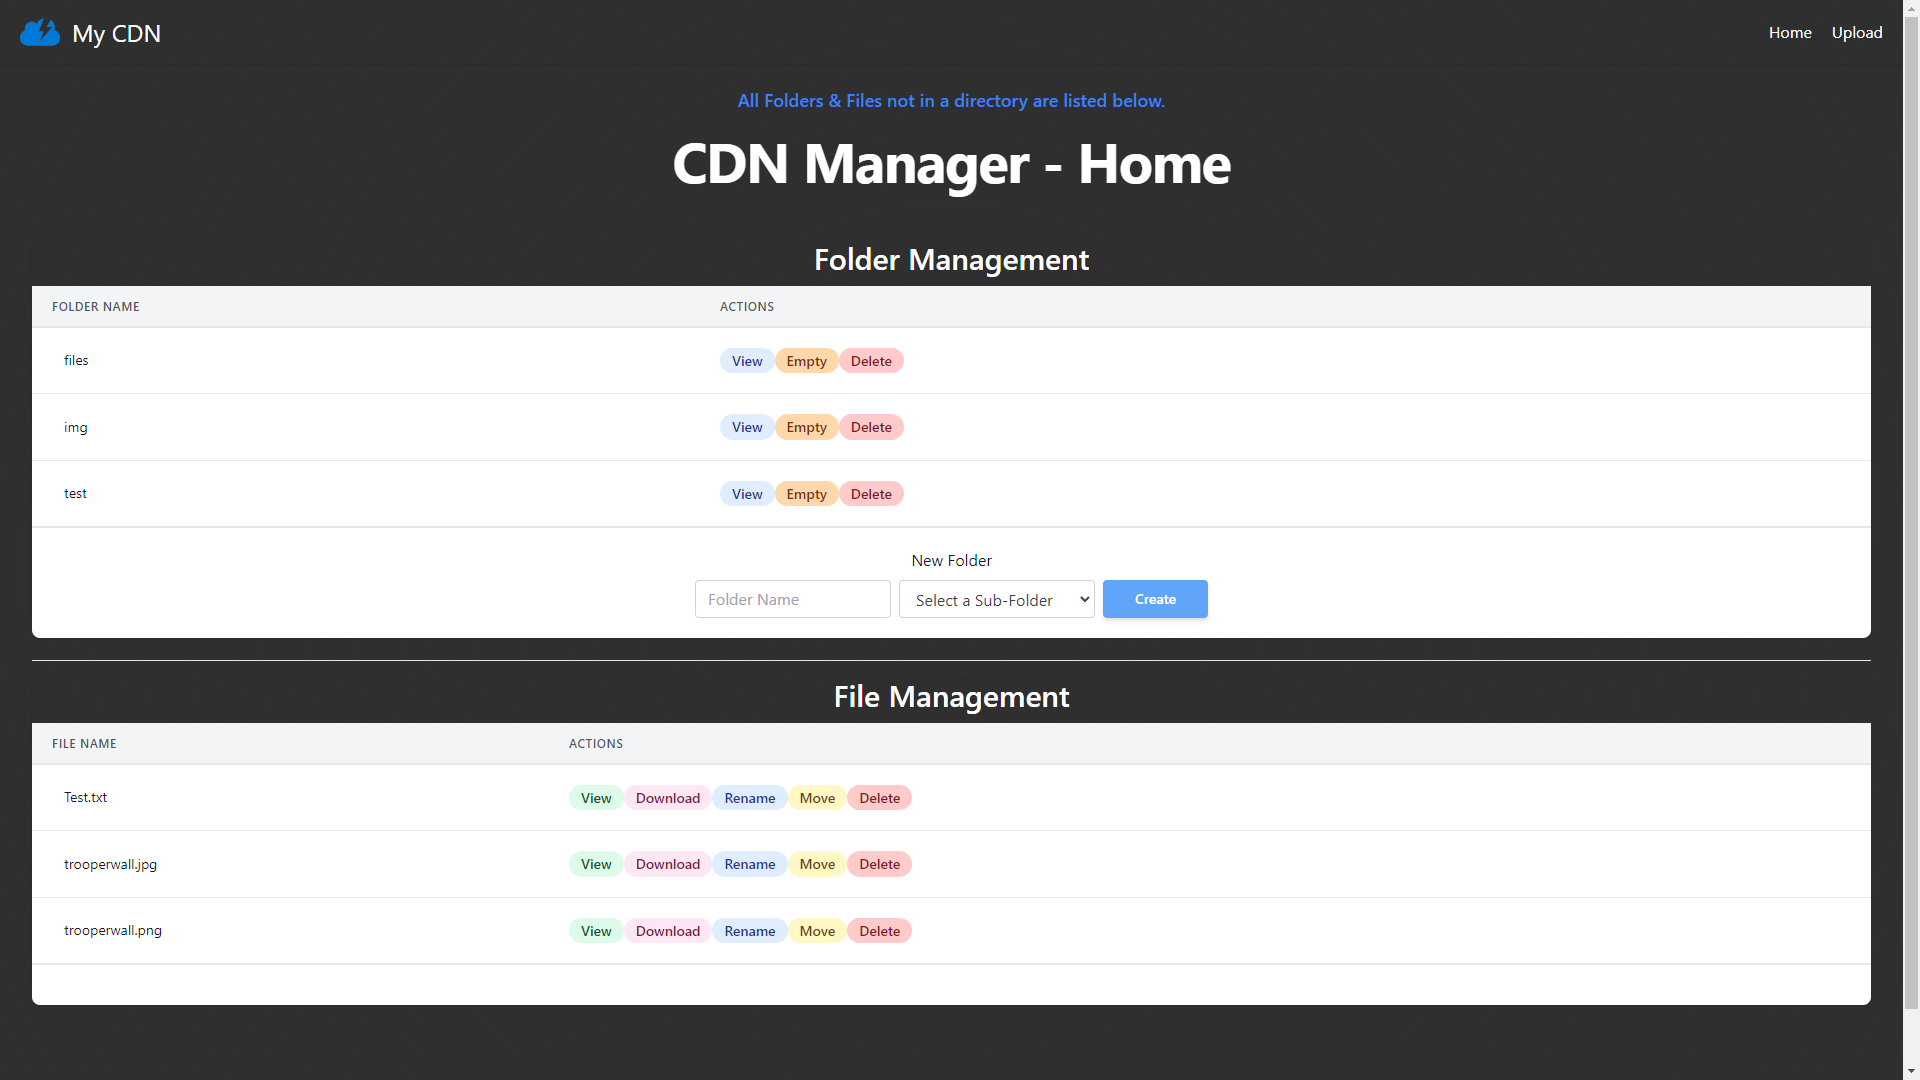View the files folder

coord(746,361)
